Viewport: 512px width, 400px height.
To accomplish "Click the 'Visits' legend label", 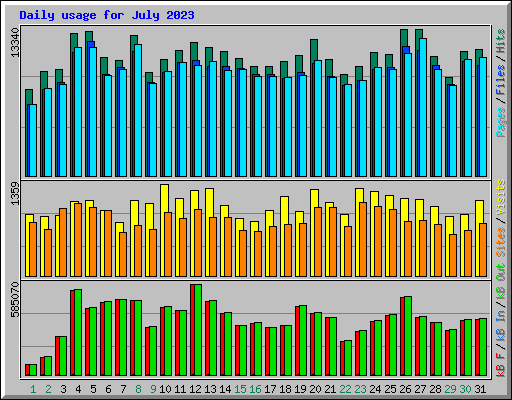I will [501, 197].
